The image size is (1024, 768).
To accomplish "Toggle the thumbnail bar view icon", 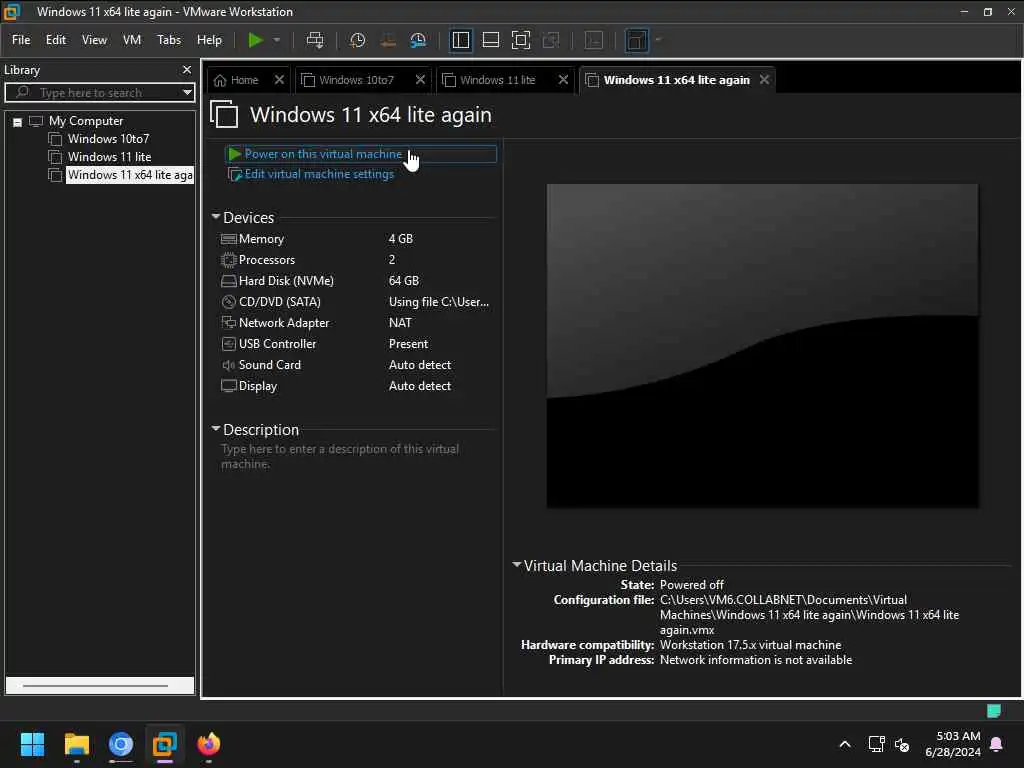I will 490,40.
